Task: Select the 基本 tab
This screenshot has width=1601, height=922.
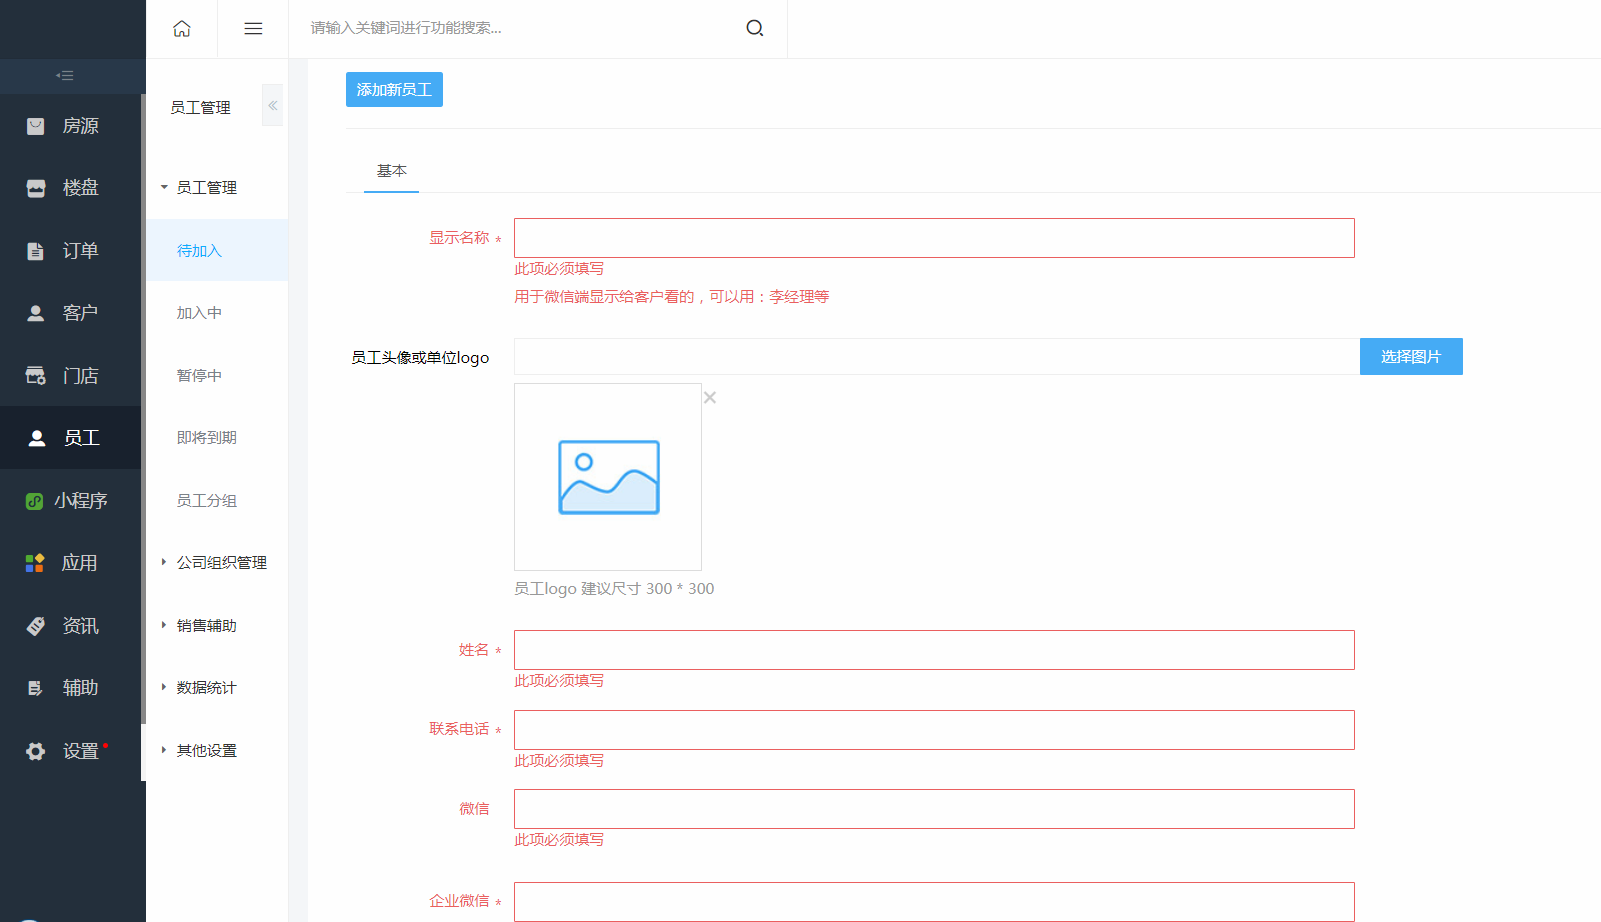Action: coord(391,171)
